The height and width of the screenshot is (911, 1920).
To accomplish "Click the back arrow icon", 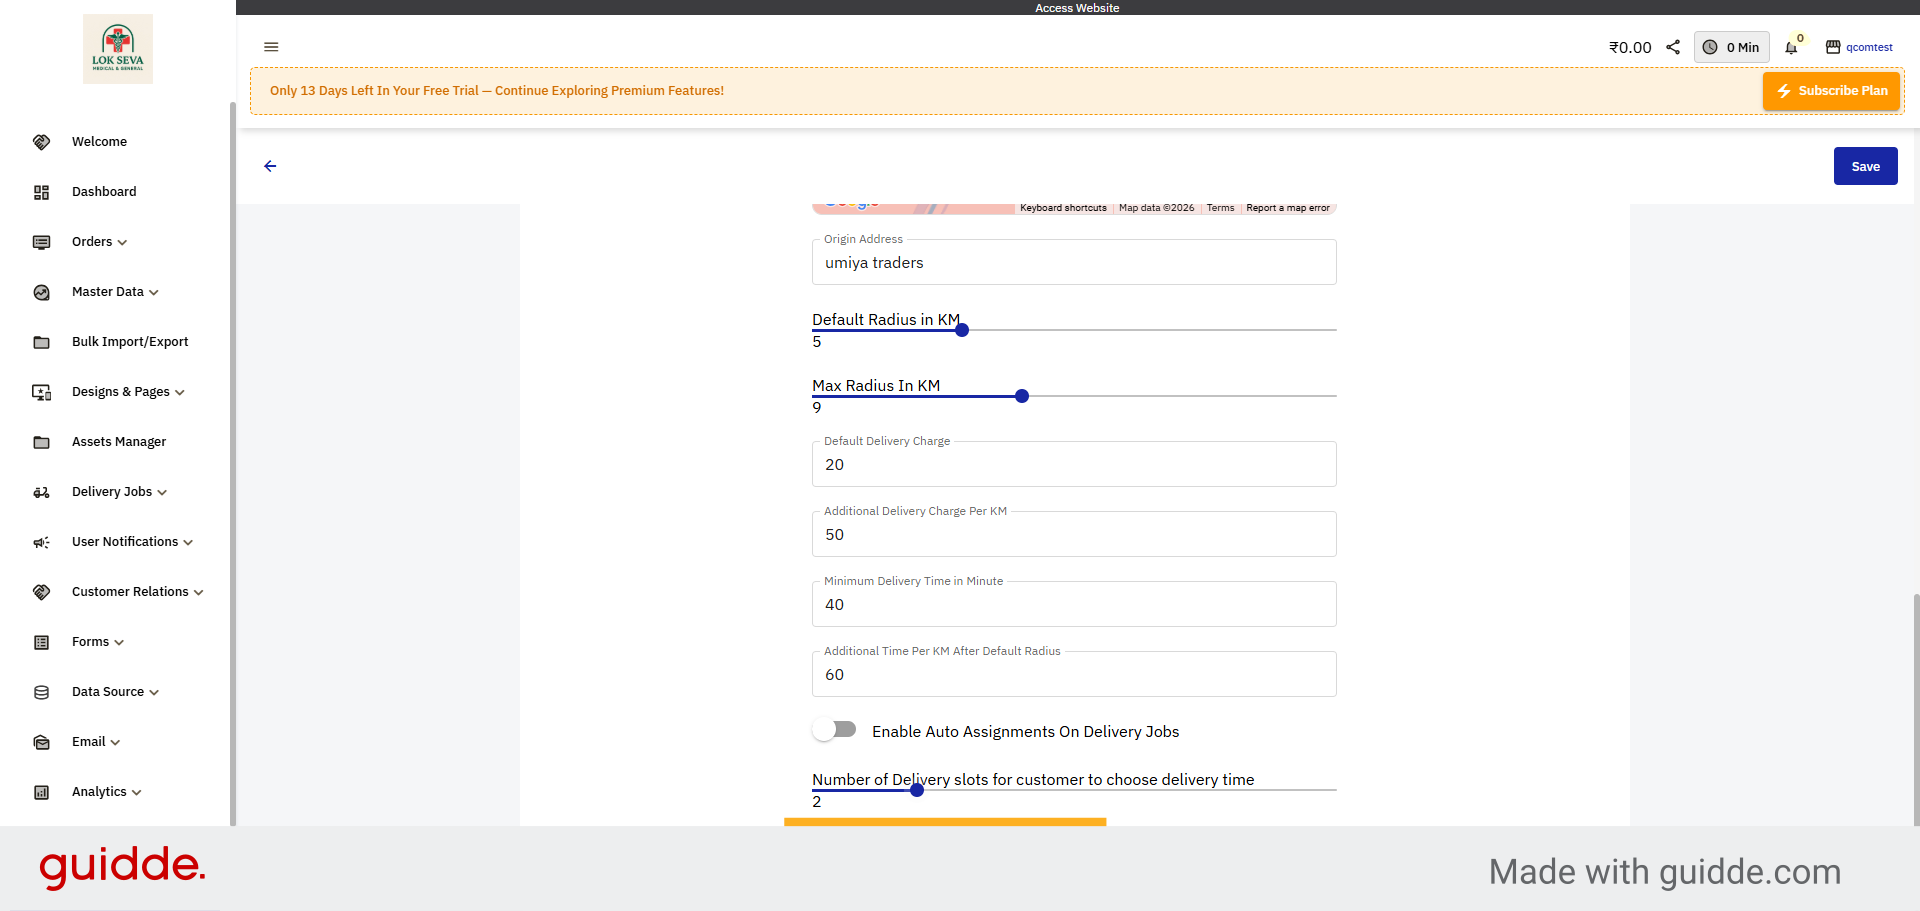I will 270,166.
